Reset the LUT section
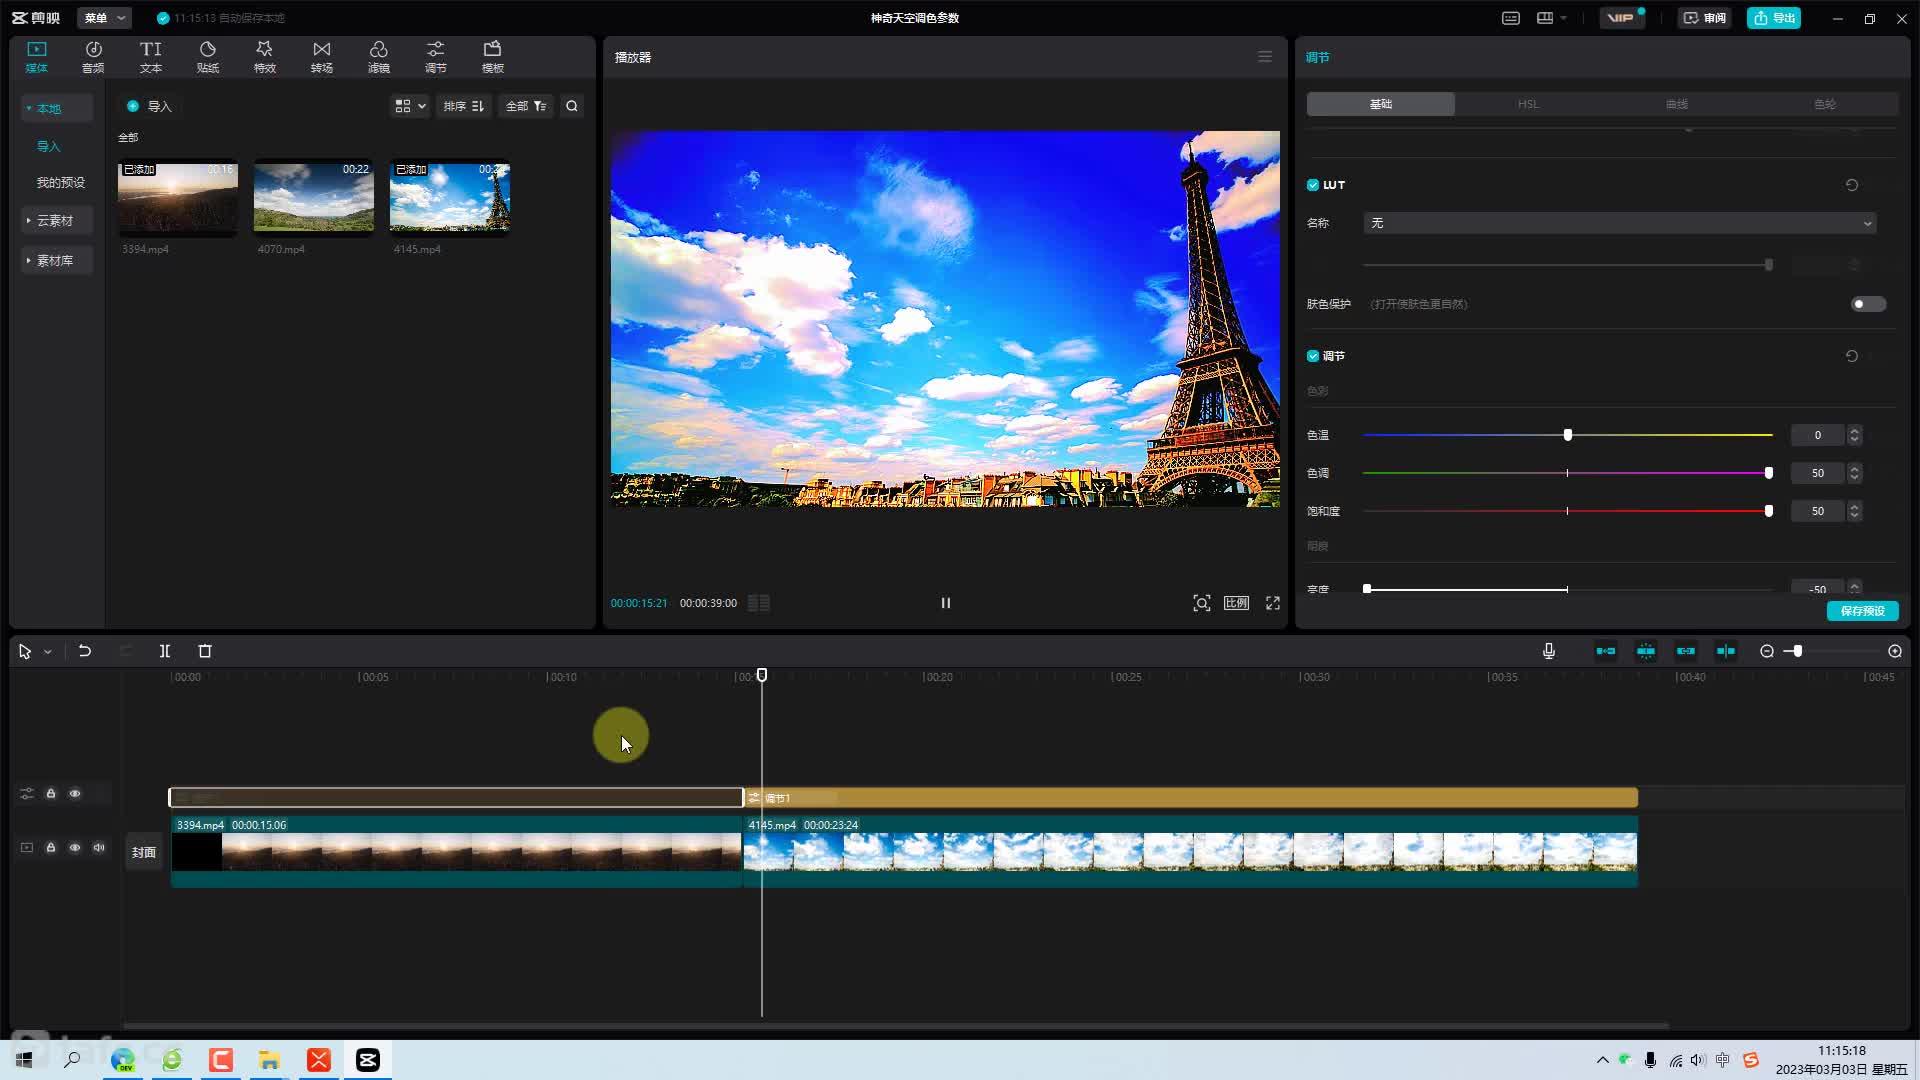1920x1080 pixels. pos(1852,185)
